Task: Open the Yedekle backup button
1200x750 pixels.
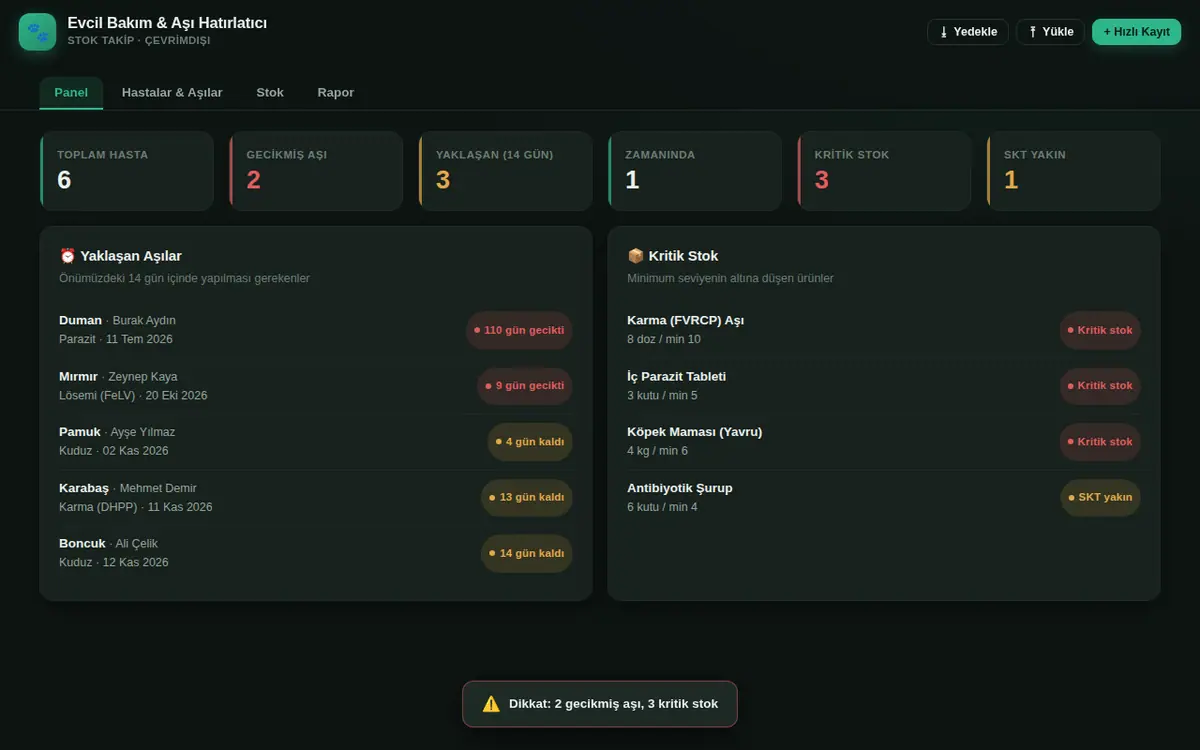Action: [x=968, y=32]
